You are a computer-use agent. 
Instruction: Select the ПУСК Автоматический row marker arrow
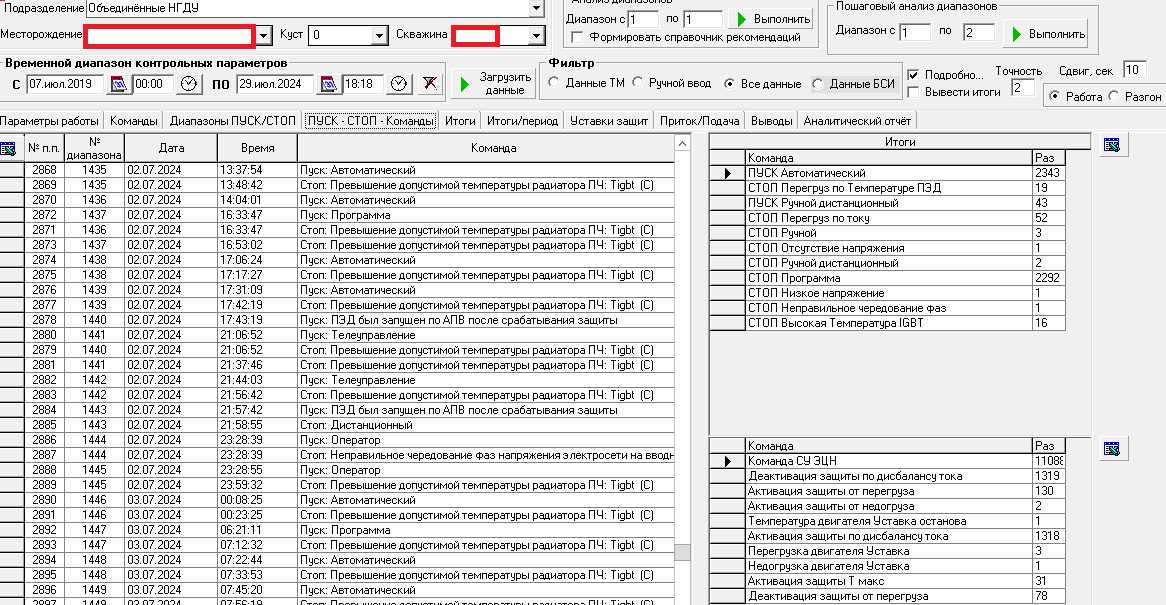727,173
